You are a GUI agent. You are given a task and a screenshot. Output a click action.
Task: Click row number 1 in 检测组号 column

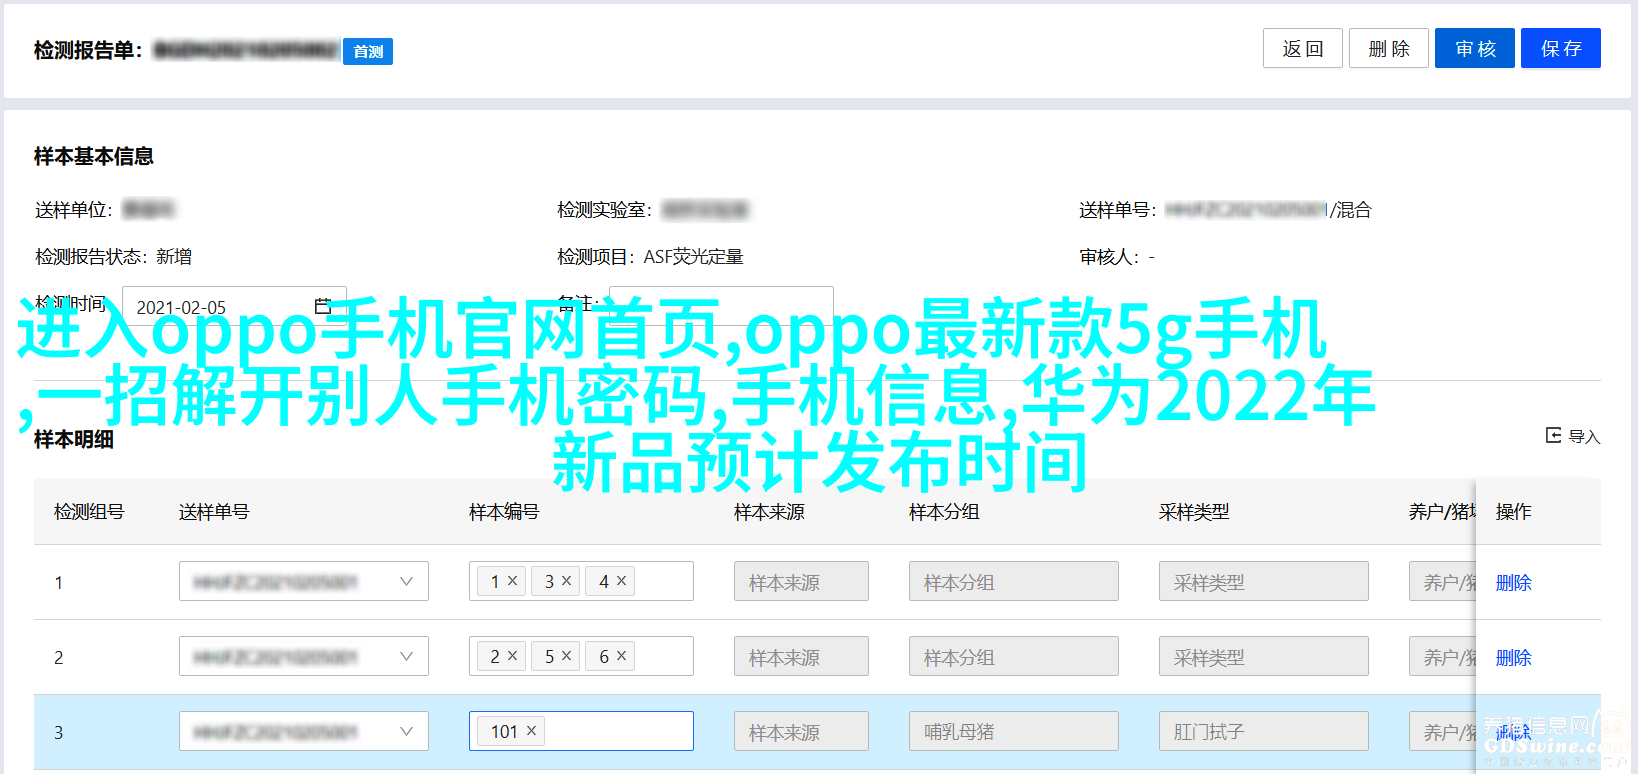[59, 583]
